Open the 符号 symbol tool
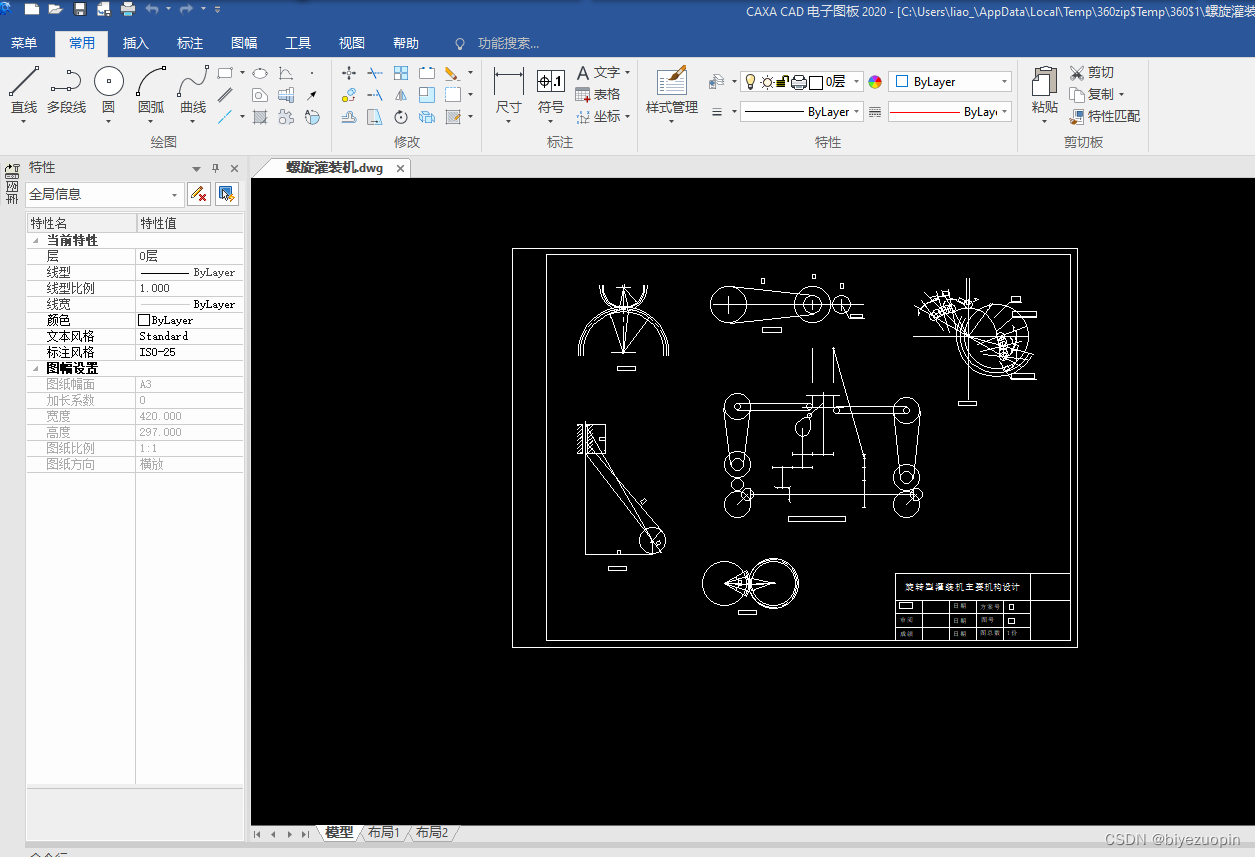1255x857 pixels. coord(551,93)
